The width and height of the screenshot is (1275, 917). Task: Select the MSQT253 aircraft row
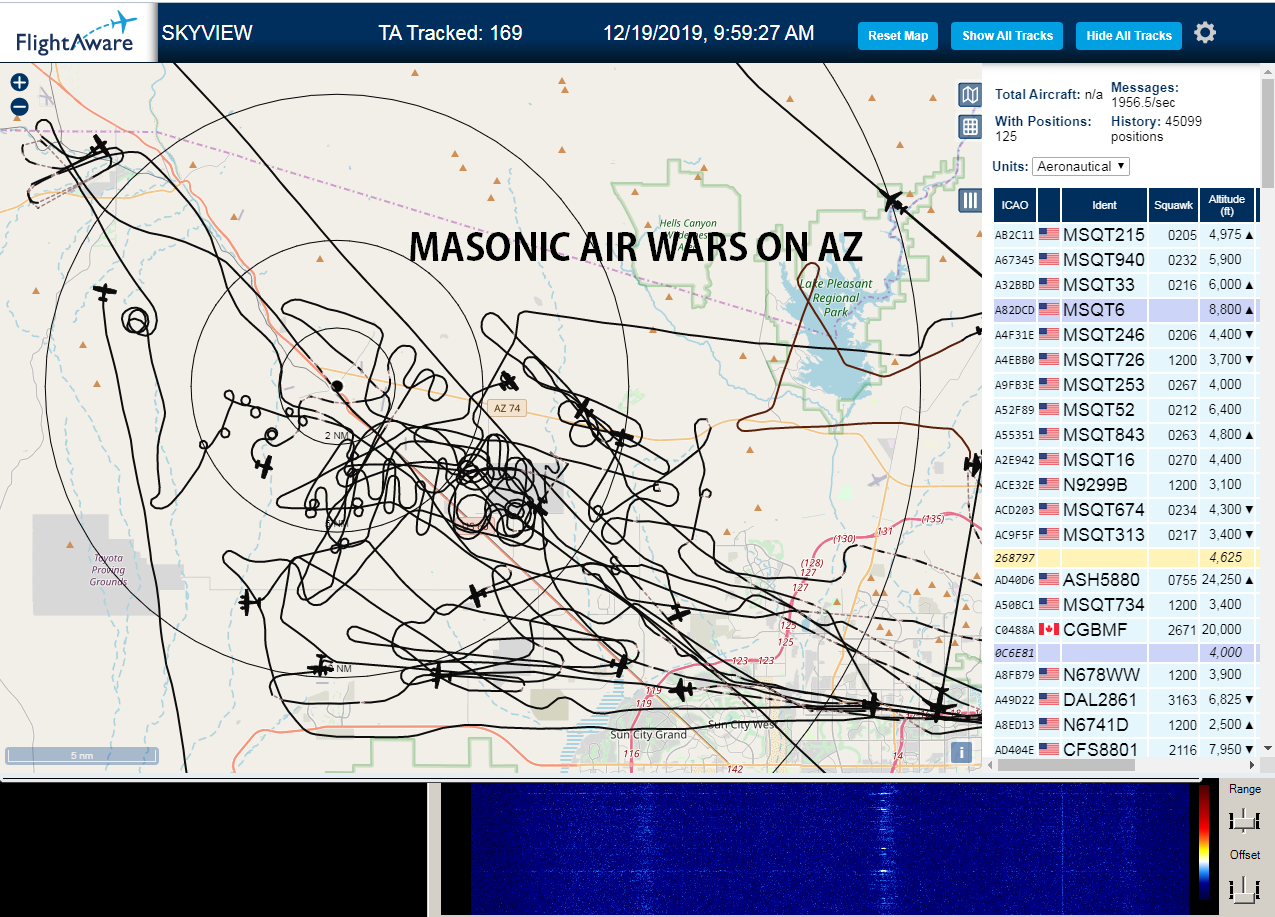[1126, 385]
